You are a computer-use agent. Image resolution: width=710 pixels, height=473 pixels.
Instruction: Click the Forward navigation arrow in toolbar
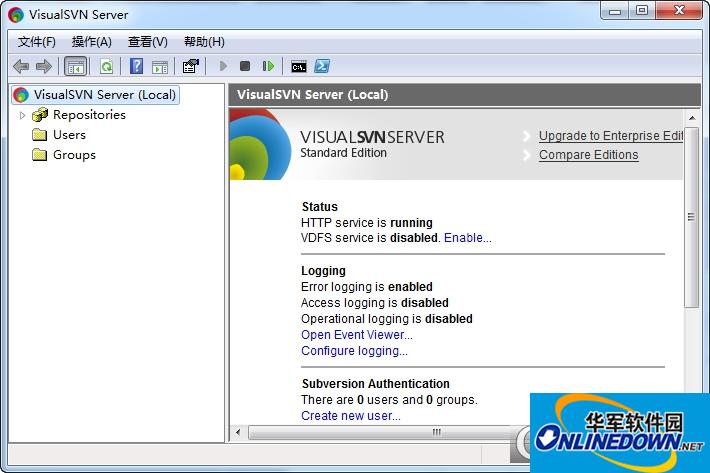tap(43, 66)
